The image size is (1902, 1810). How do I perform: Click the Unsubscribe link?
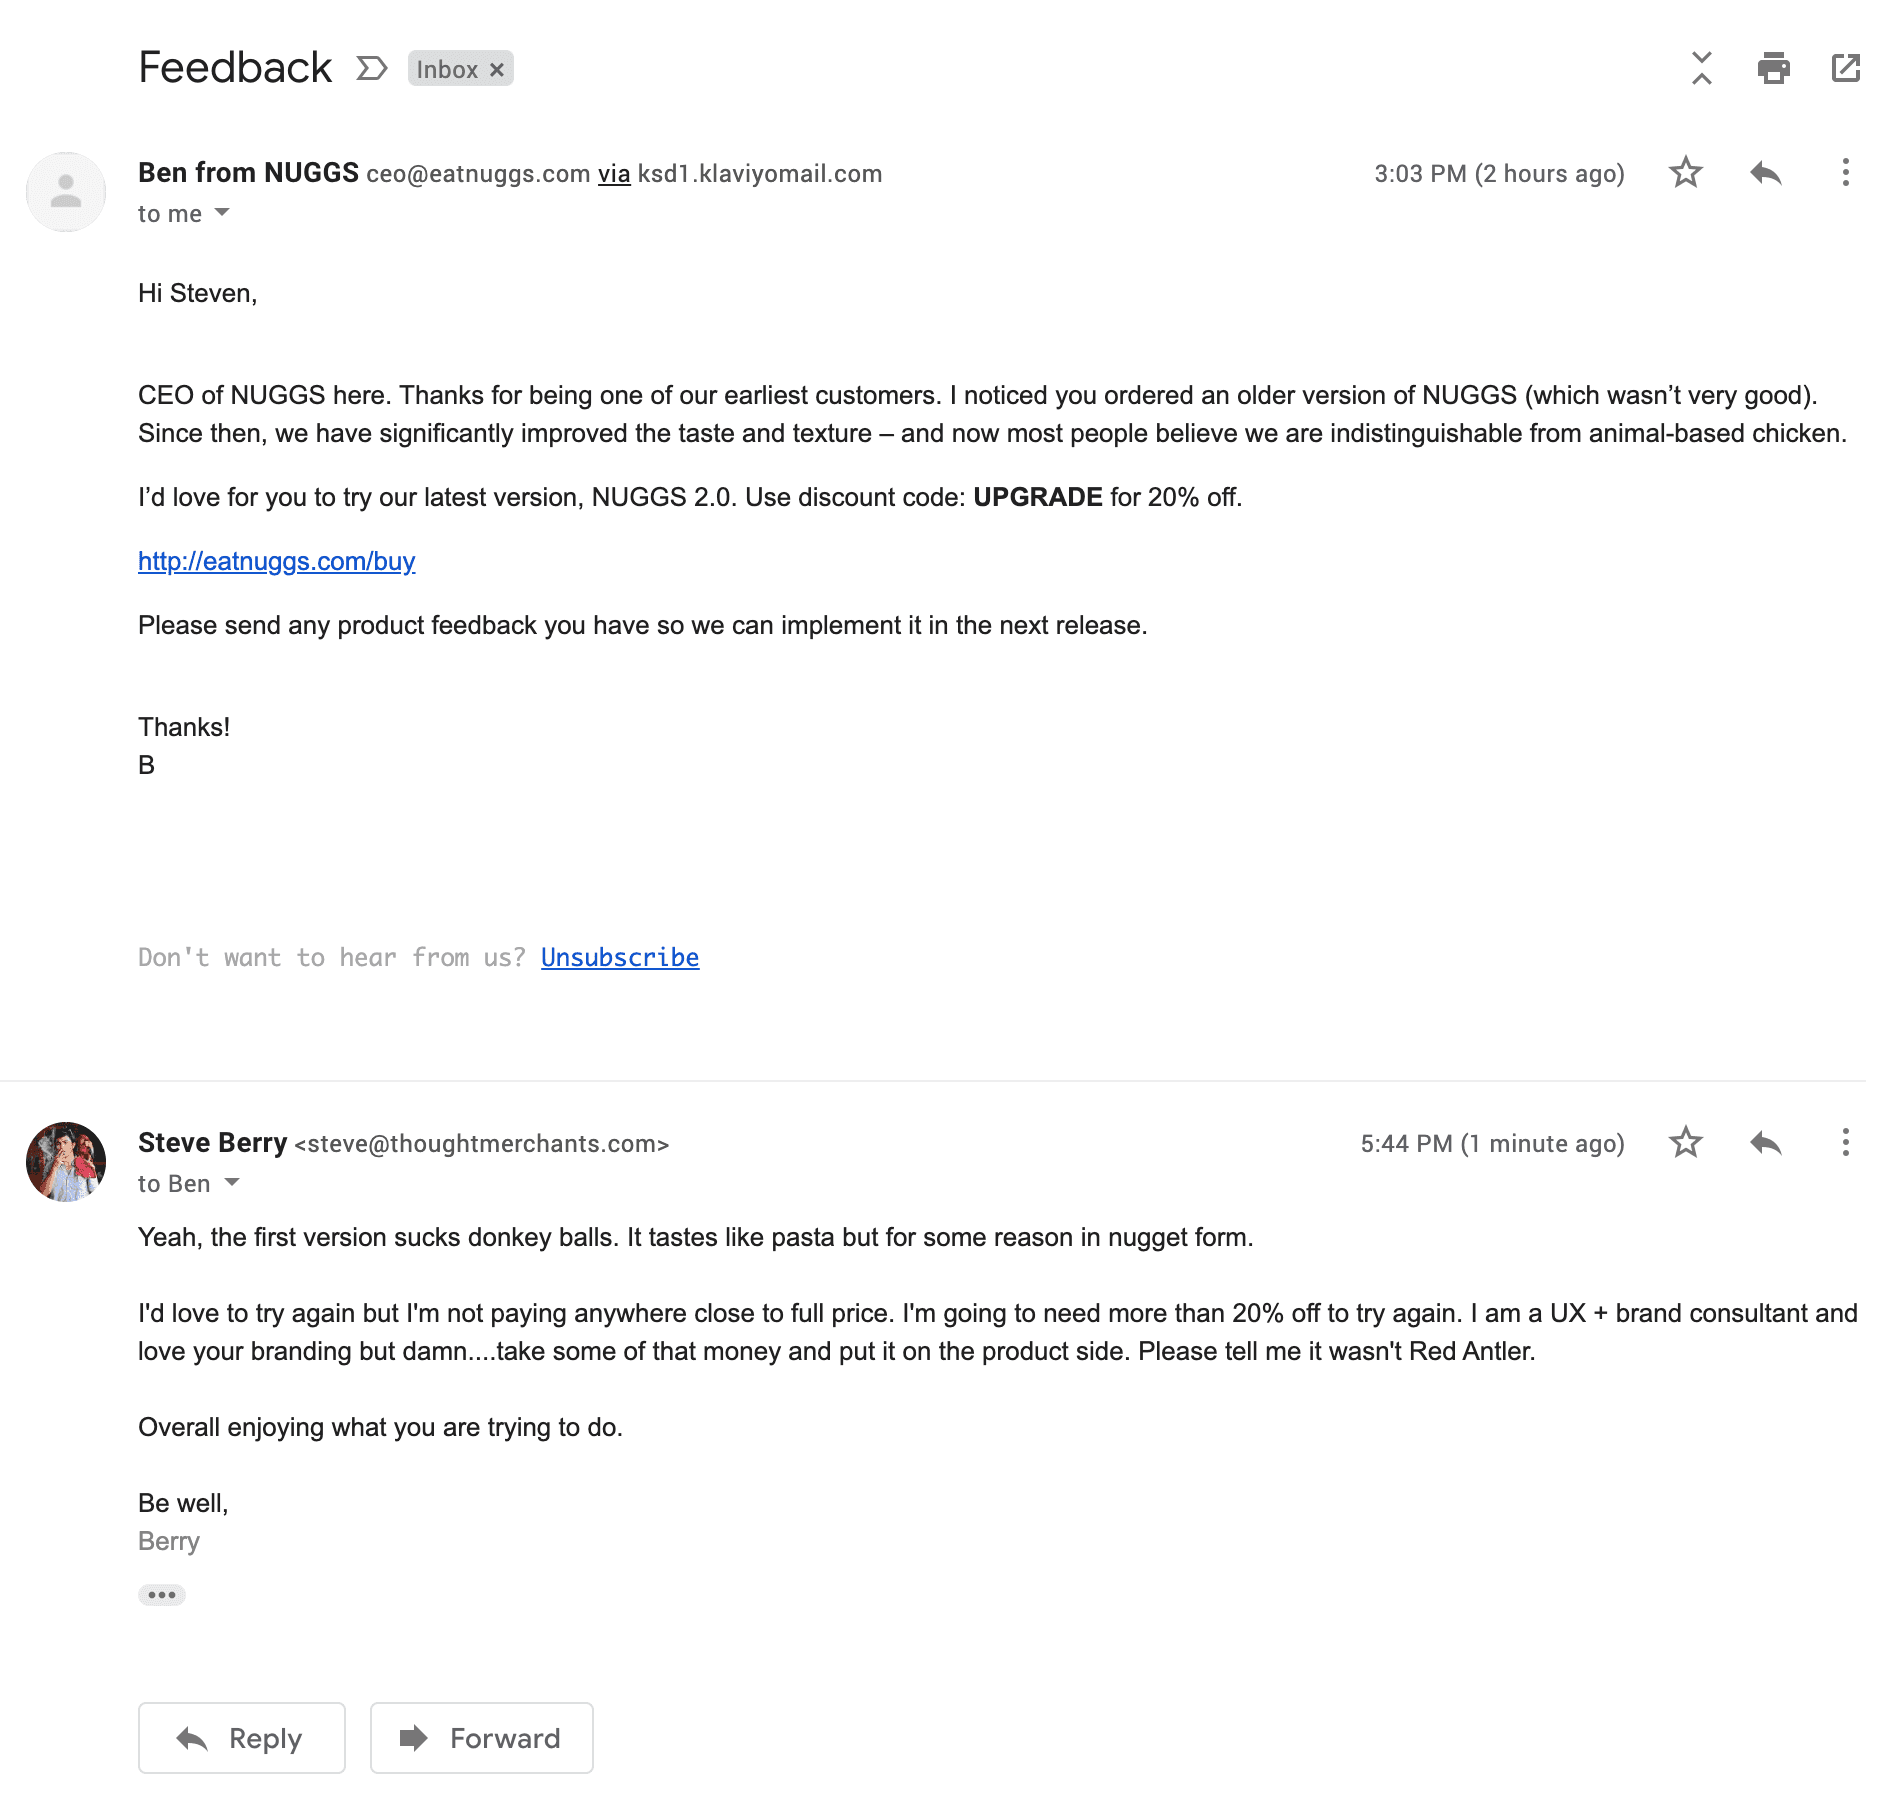click(619, 958)
